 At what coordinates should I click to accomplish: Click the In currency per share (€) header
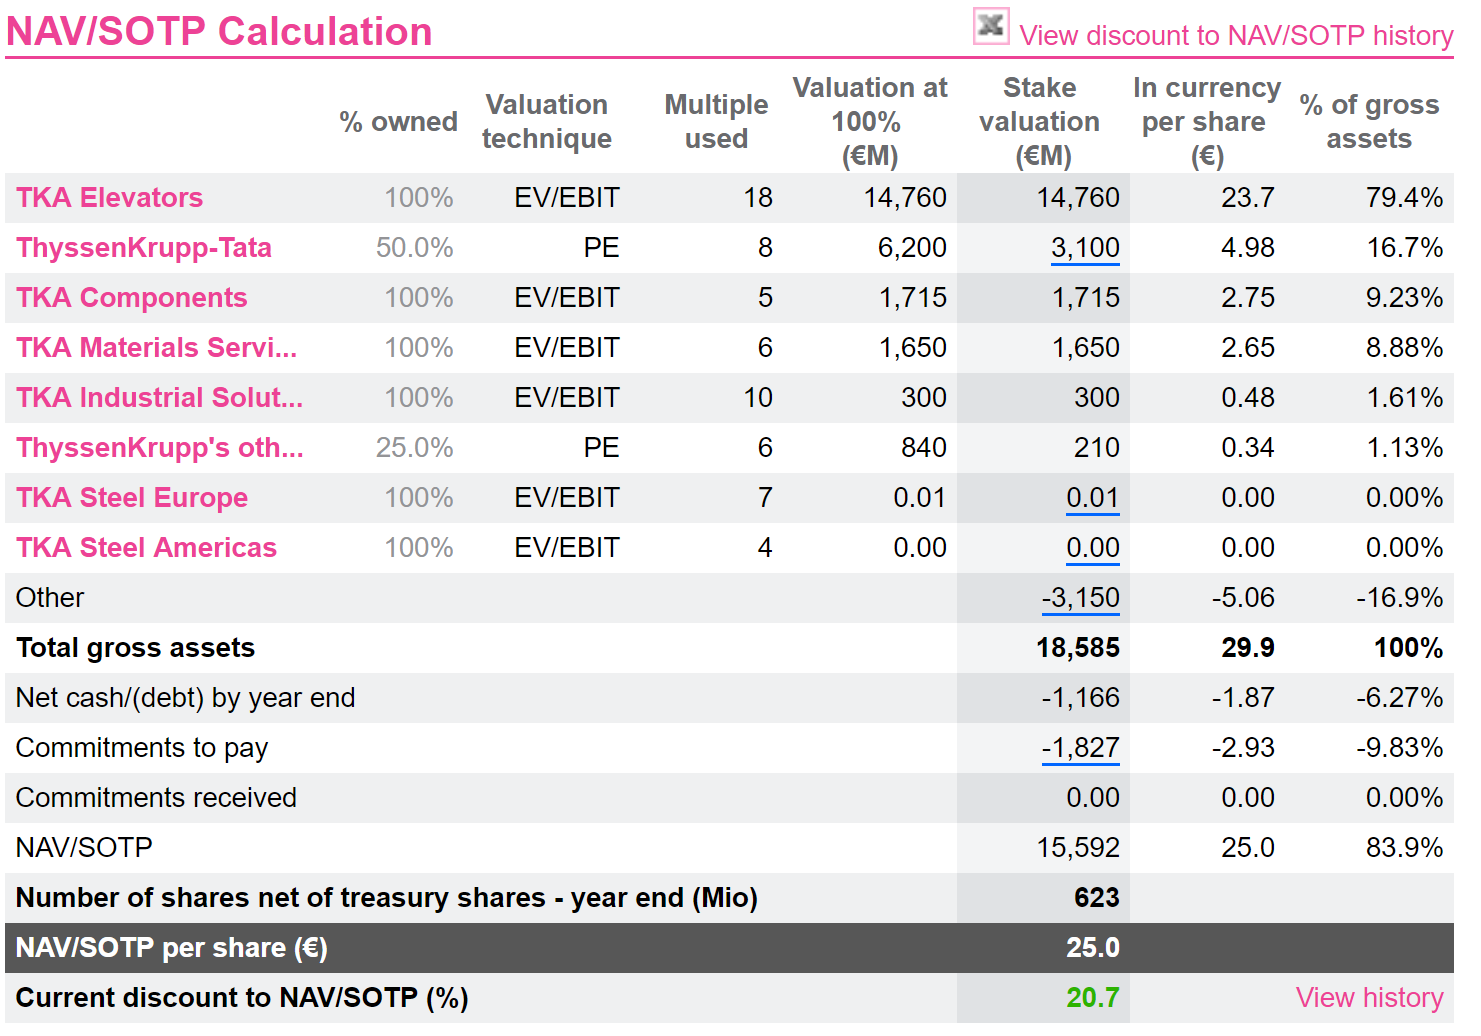click(1206, 122)
